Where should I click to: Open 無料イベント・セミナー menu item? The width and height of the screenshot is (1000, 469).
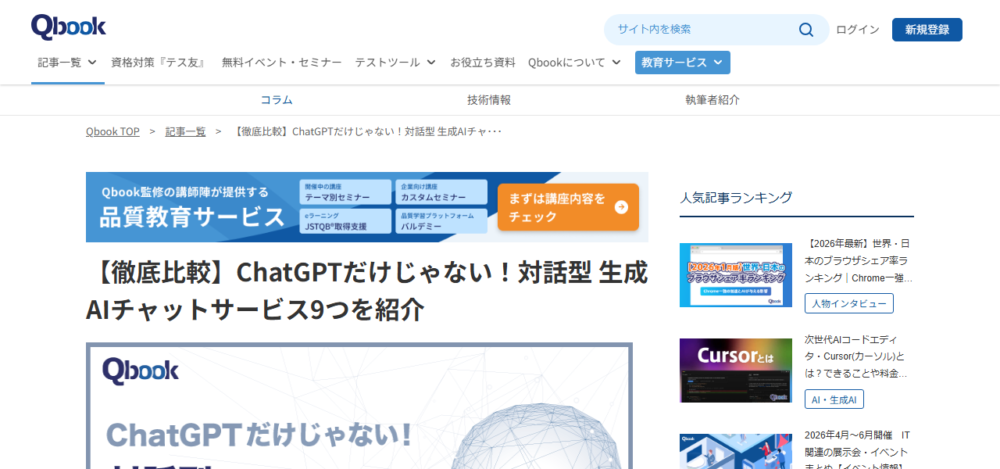[x=282, y=63]
